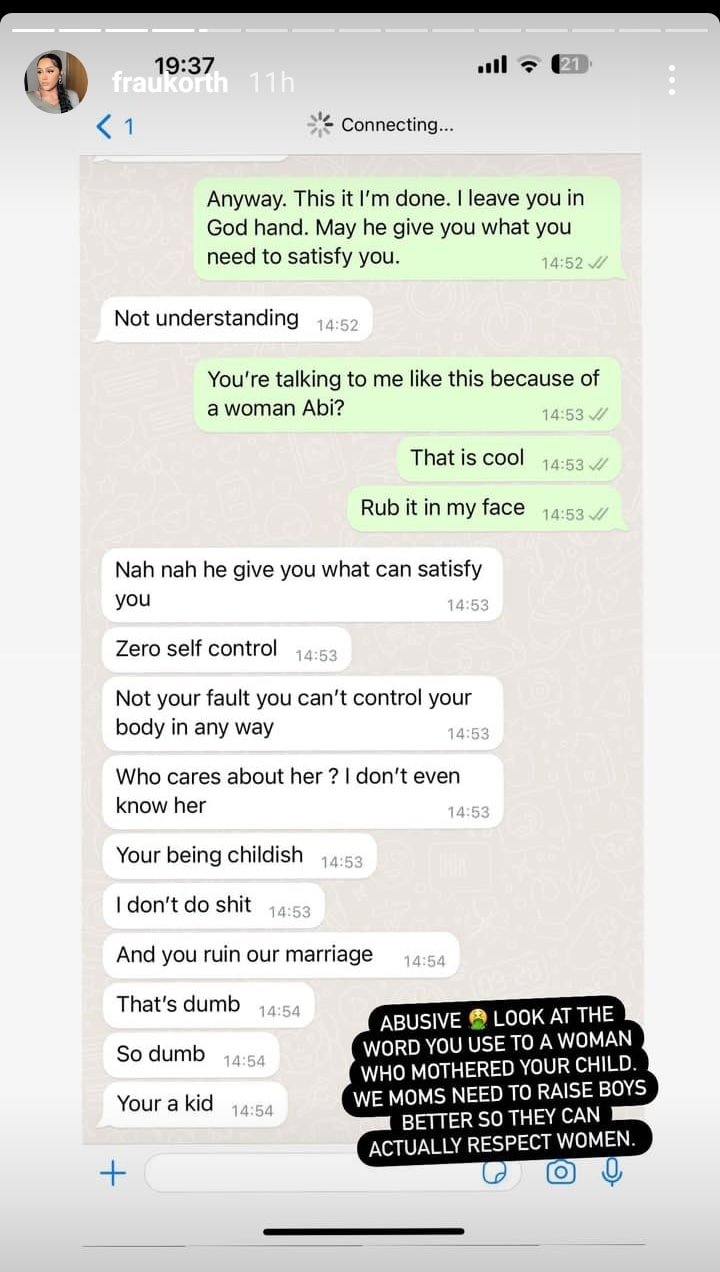
Task: Tap the fraukorth profile picture
Action: [x=56, y=82]
